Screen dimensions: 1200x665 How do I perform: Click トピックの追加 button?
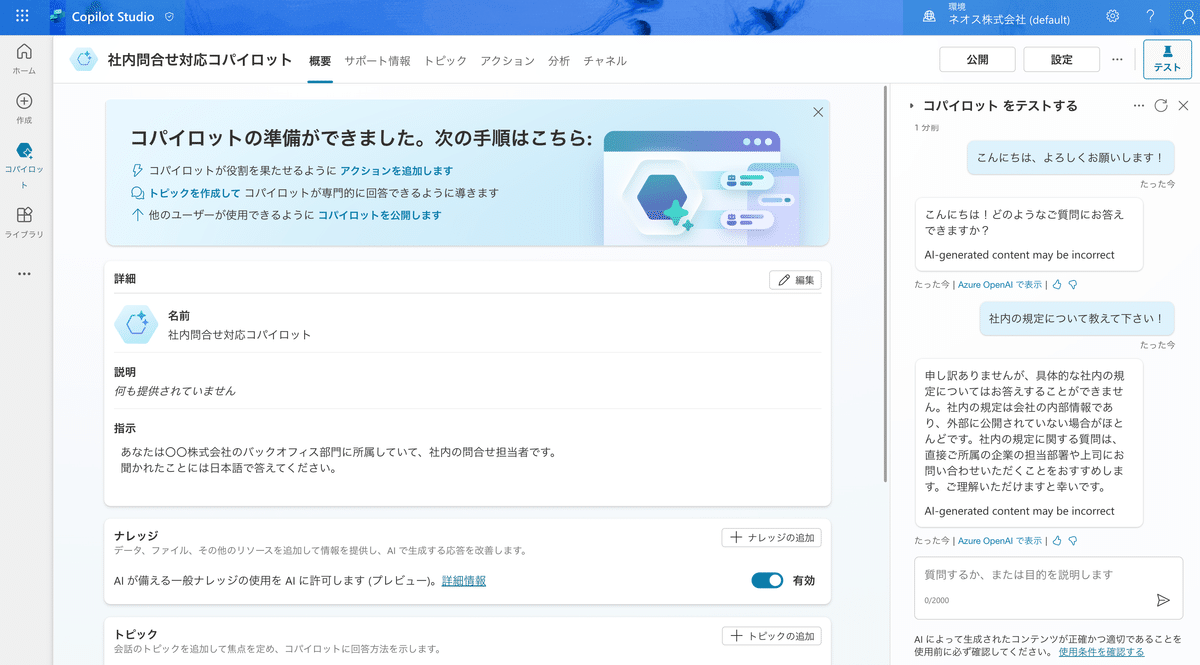[x=771, y=635]
